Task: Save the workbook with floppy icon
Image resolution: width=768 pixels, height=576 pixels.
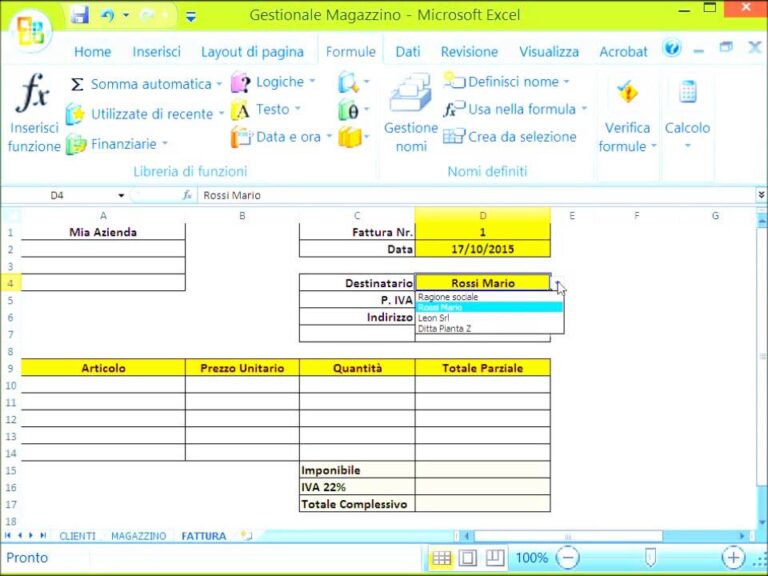Action: click(79, 15)
